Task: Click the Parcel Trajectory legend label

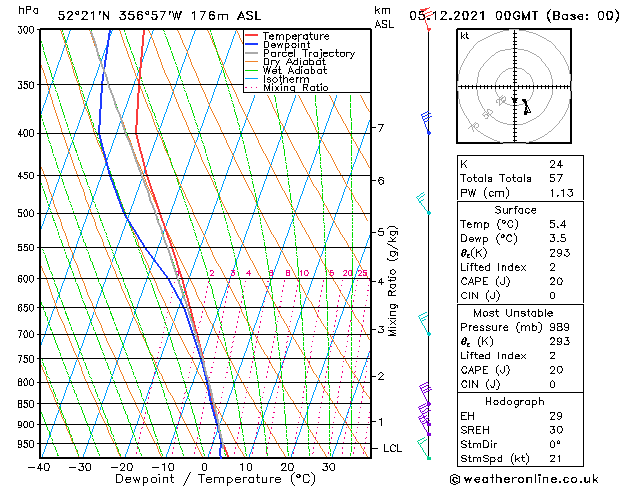Action: tap(309, 53)
